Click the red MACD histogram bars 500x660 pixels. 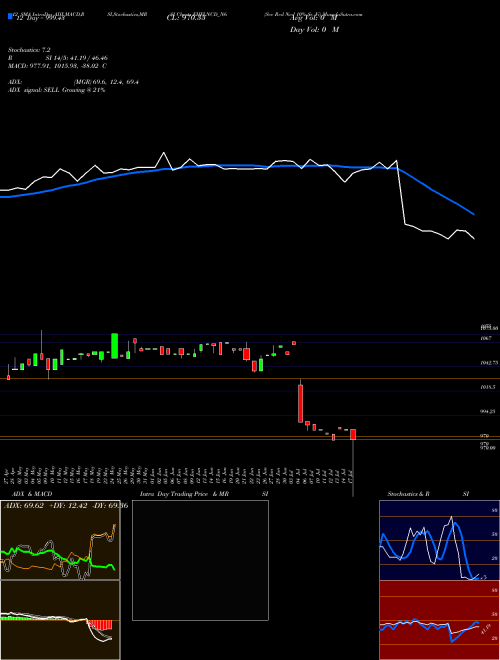[x=100, y=625]
